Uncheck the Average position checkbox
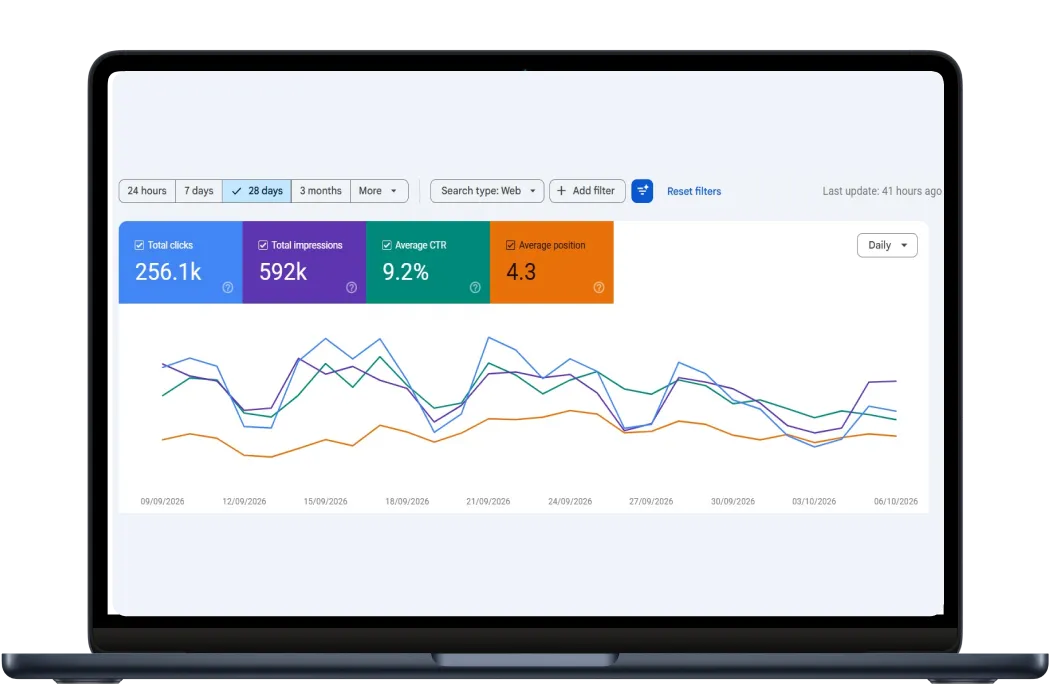Viewport: 1052px width, 686px height. click(511, 245)
